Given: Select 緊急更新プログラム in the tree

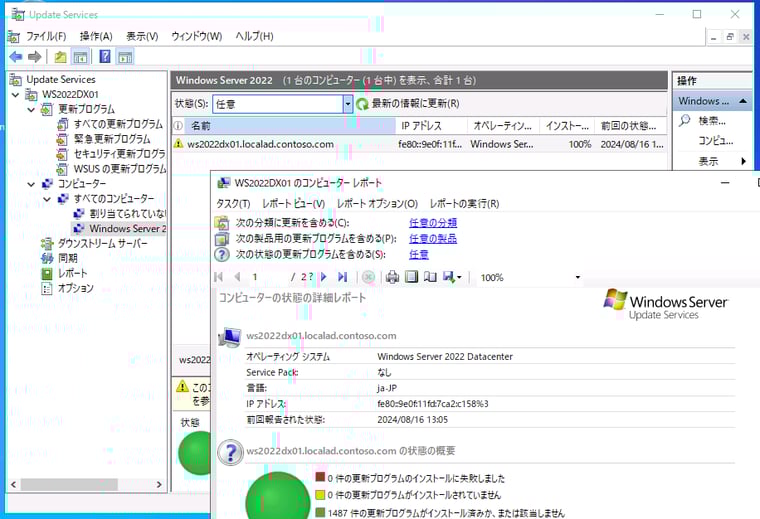Looking at the screenshot, I should [112, 140].
